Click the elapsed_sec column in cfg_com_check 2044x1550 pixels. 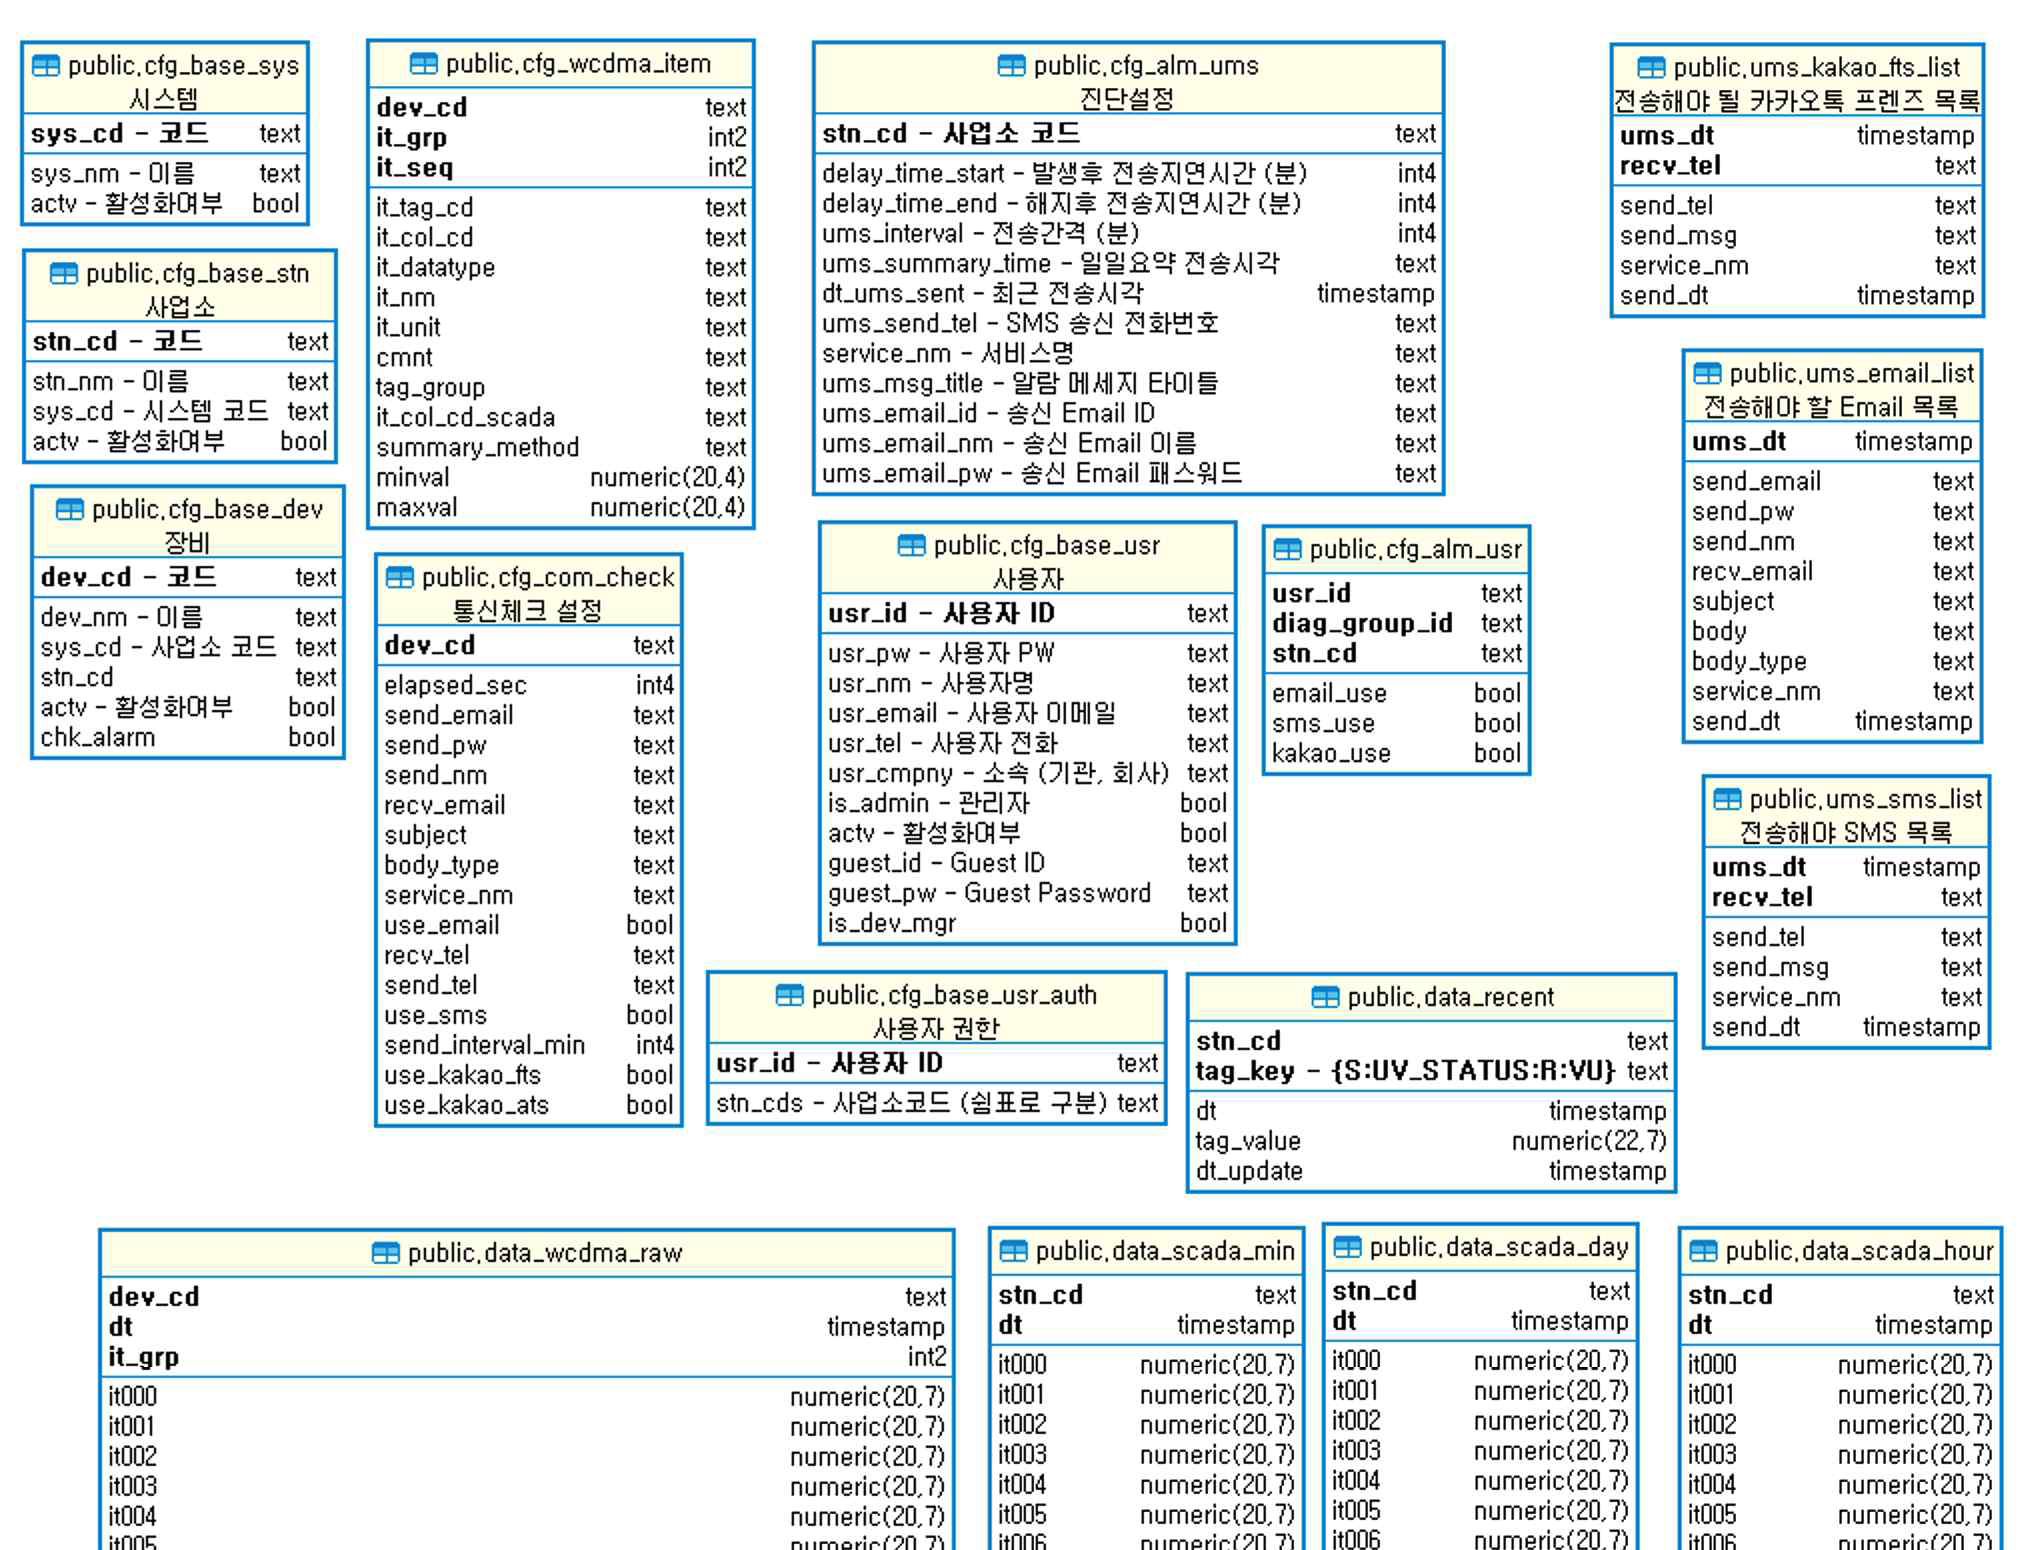(x=529, y=686)
